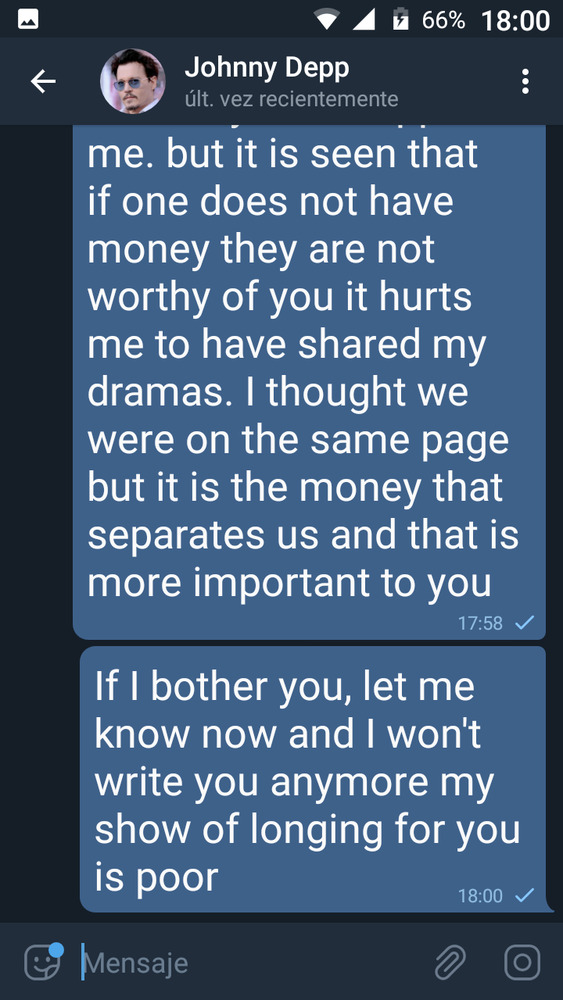Select the 'If I bother you' message

point(313,779)
